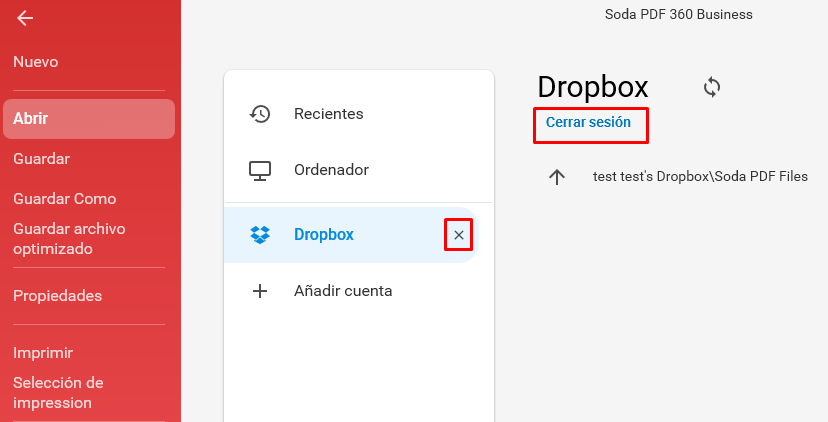
Task: Open Guardar Como option
Action: (x=64, y=199)
